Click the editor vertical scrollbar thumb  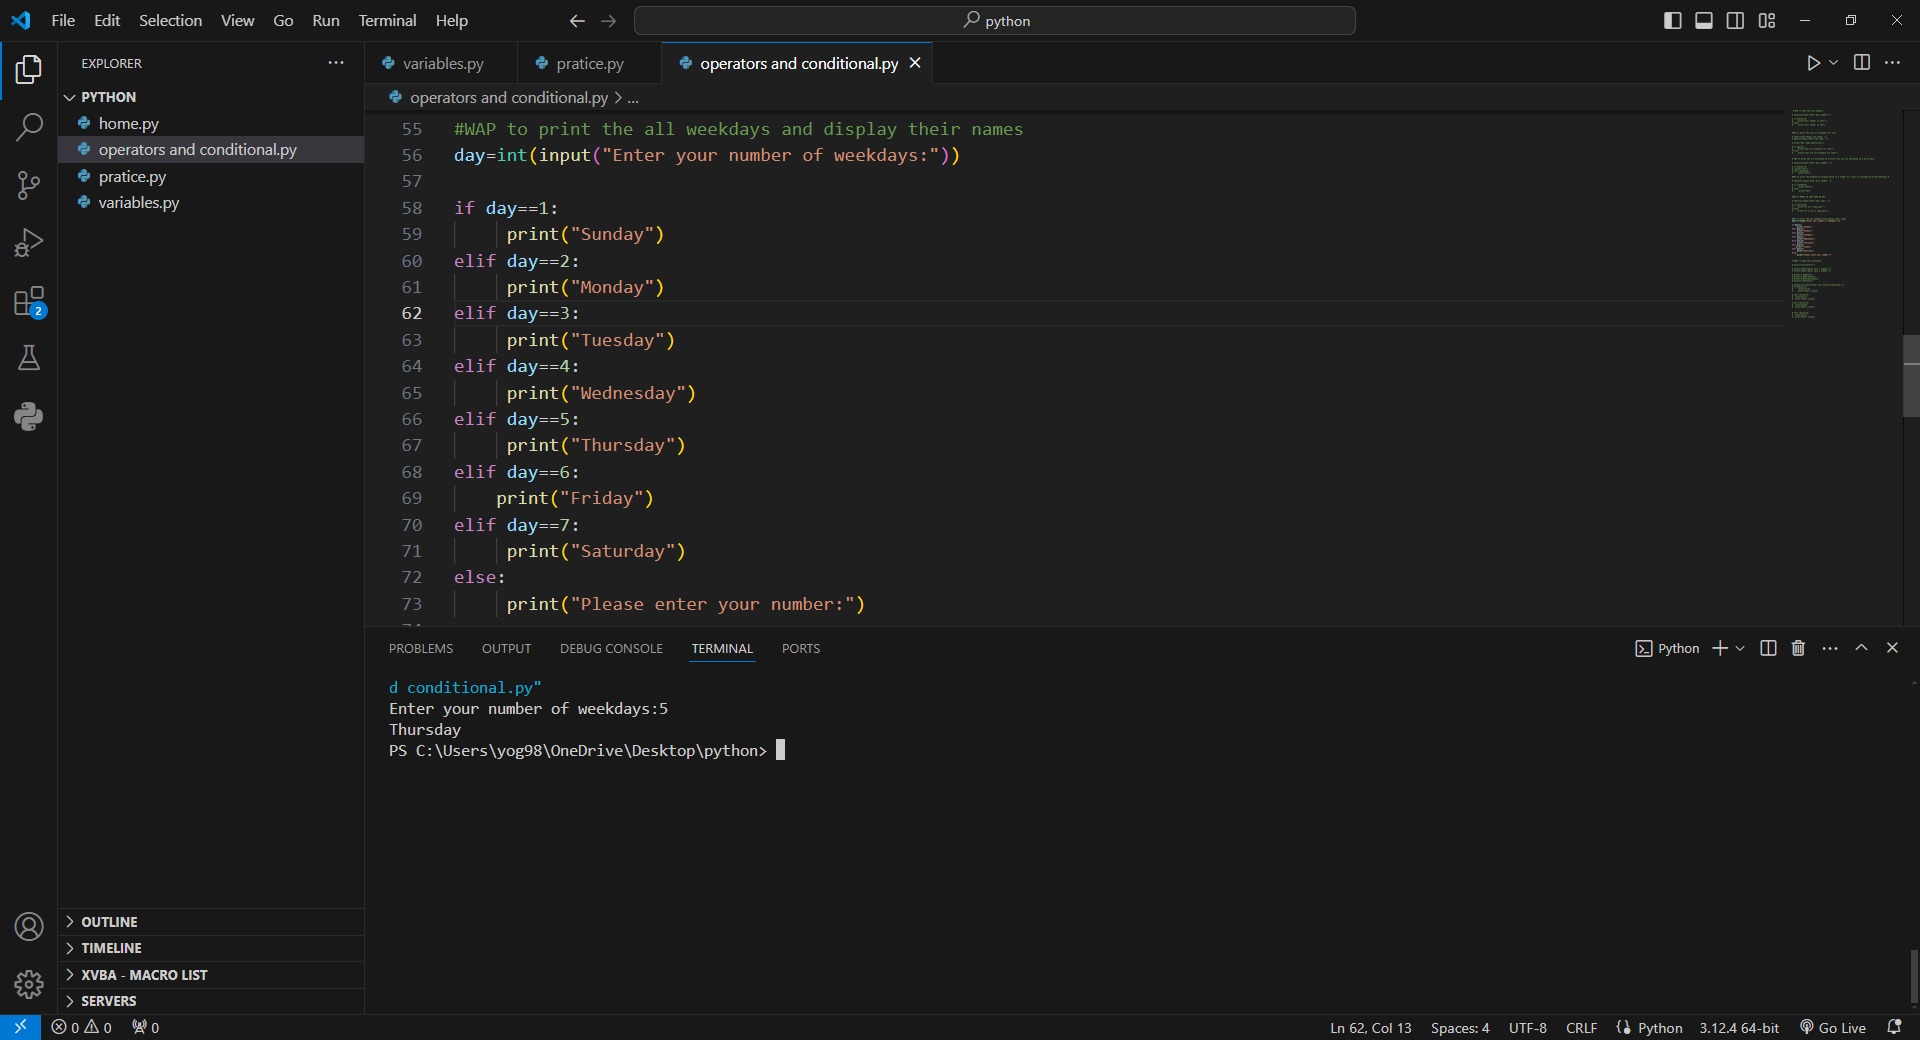[1911, 376]
